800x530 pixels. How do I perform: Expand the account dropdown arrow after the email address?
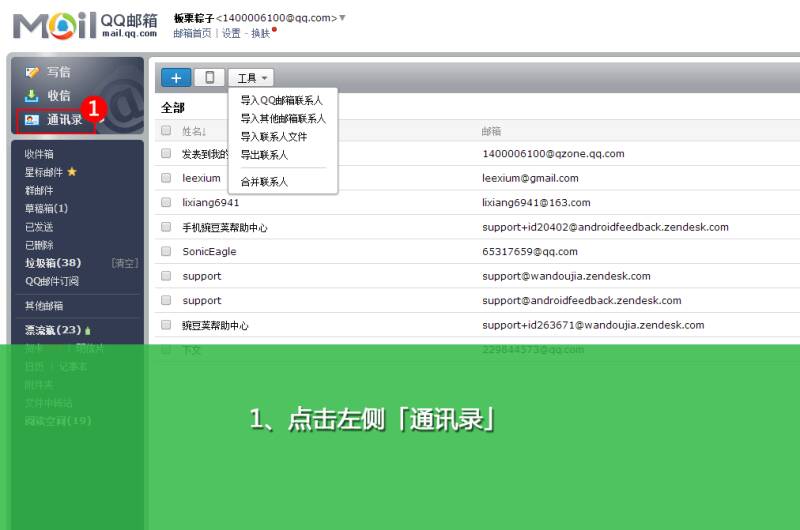click(x=342, y=17)
